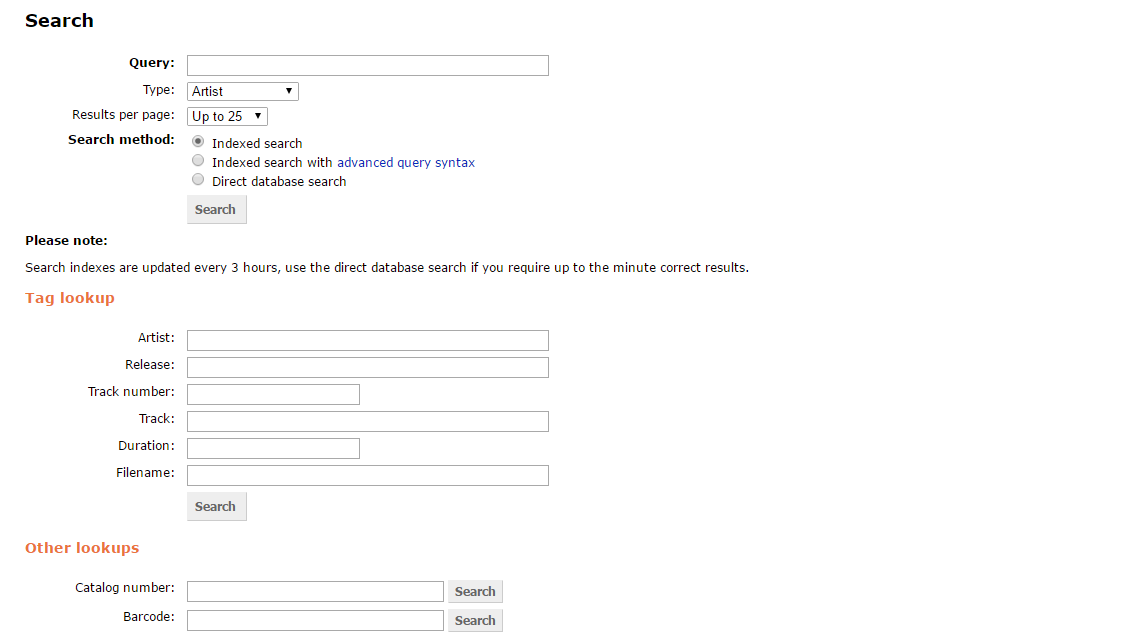The height and width of the screenshot is (633, 1135).
Task: Click Search next to Barcode
Action: pyautogui.click(x=475, y=620)
